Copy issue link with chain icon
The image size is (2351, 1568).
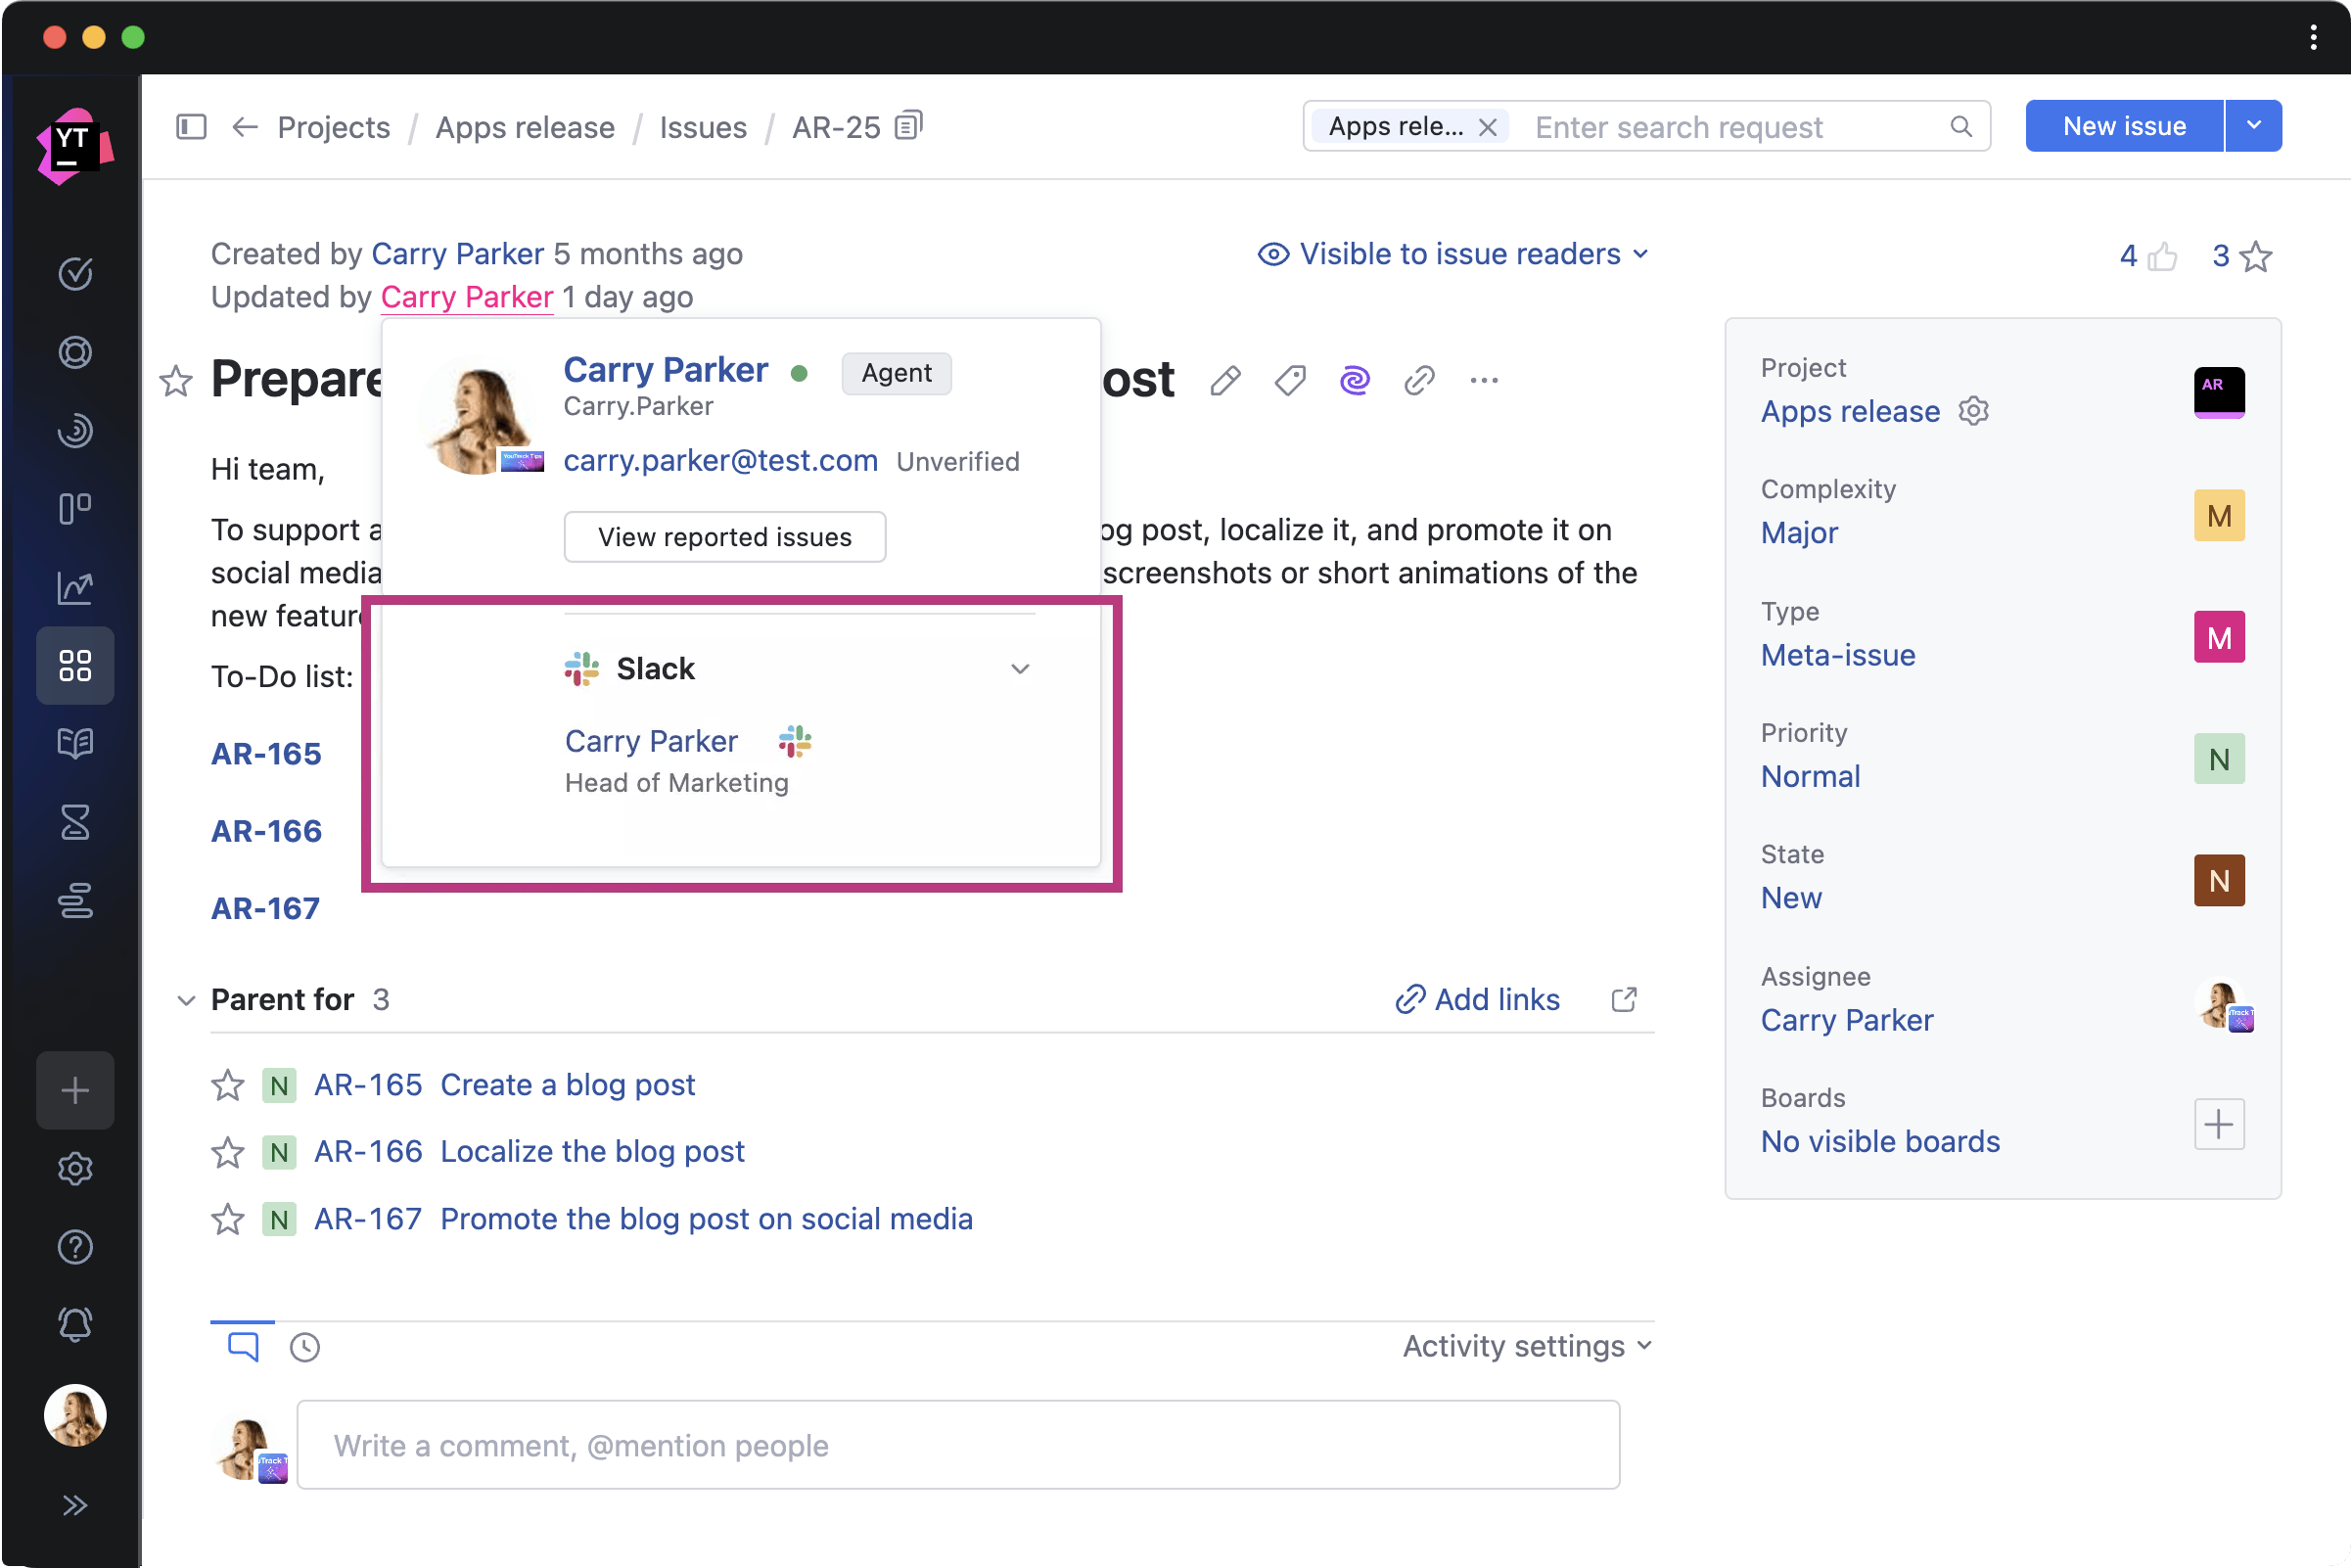[1419, 381]
